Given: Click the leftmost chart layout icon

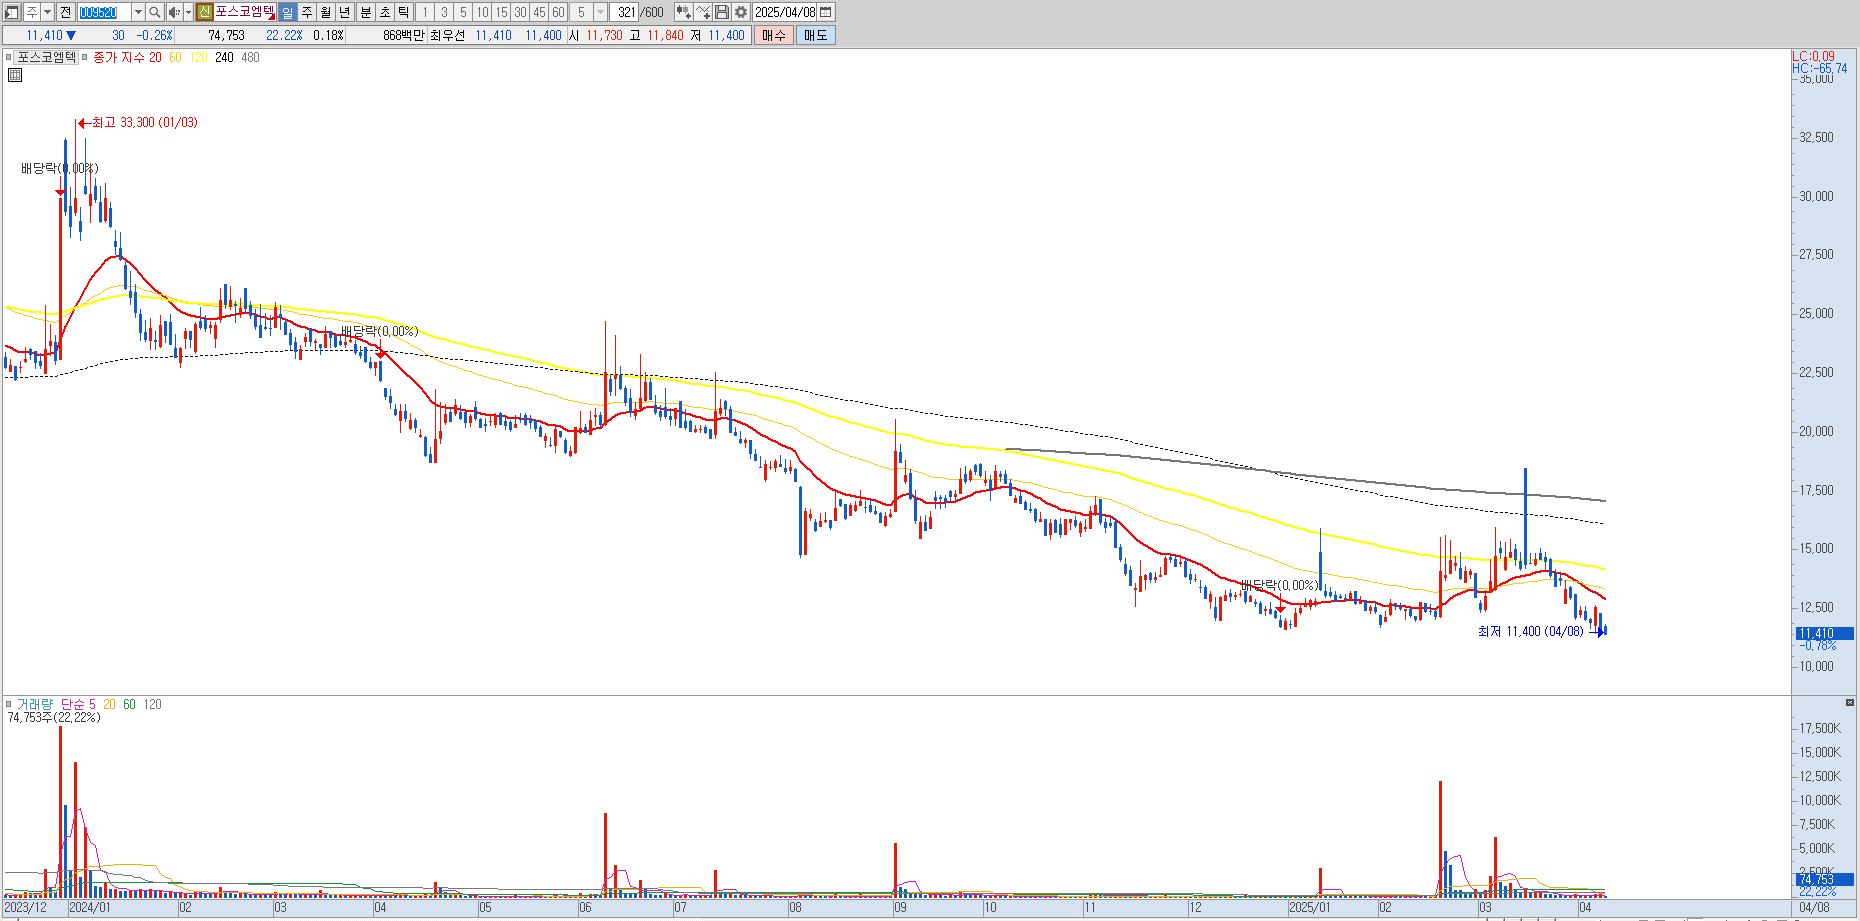Looking at the screenshot, I should (x=12, y=12).
